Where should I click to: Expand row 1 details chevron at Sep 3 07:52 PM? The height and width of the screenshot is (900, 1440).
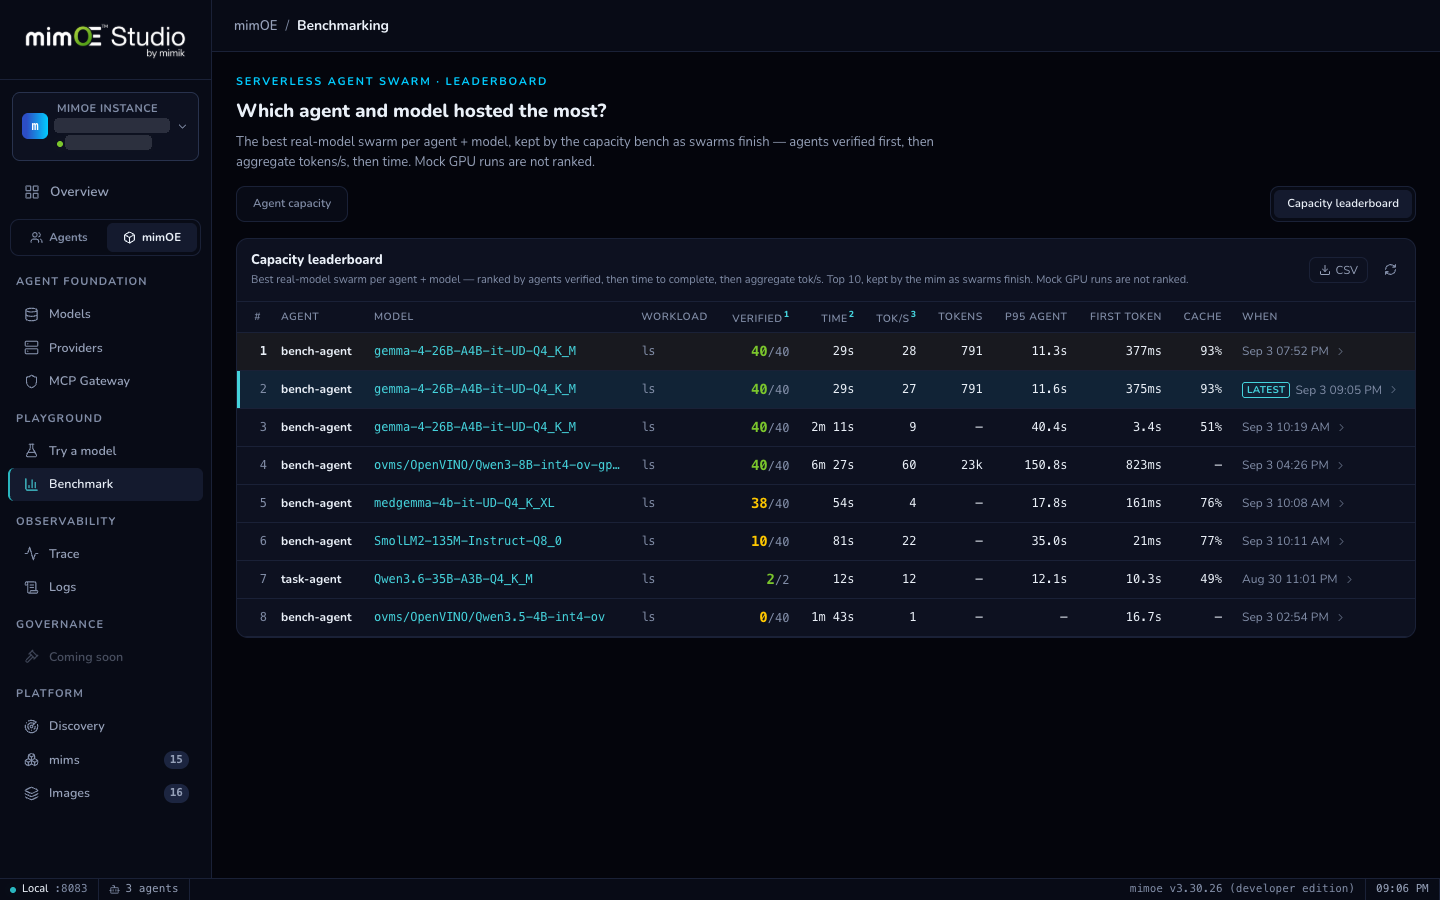1341,352
